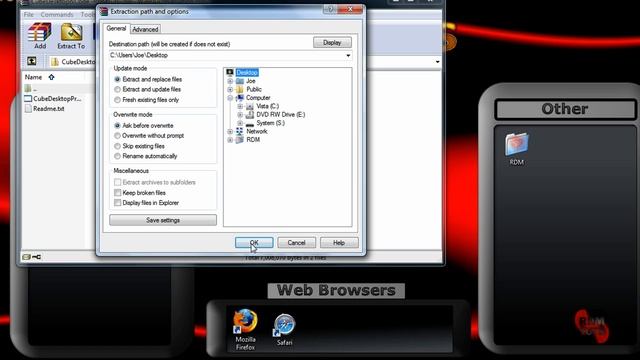Select the Readme.txt file in WinRAR list
Image resolution: width=640 pixels, height=360 pixels.
click(x=44, y=109)
